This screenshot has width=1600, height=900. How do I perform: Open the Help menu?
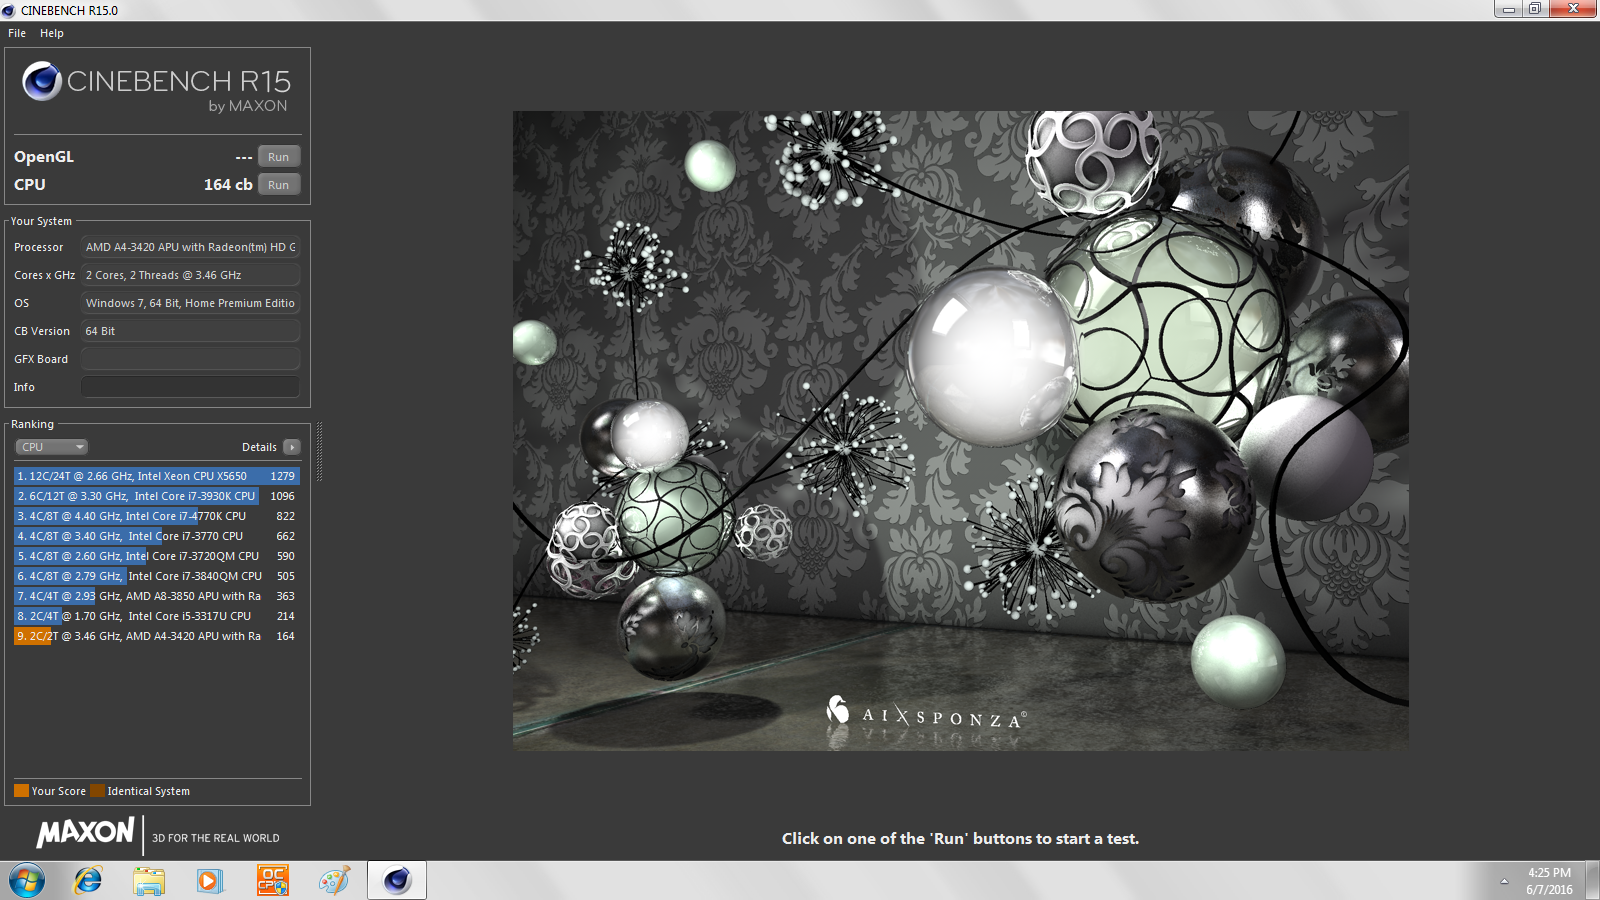(x=52, y=33)
